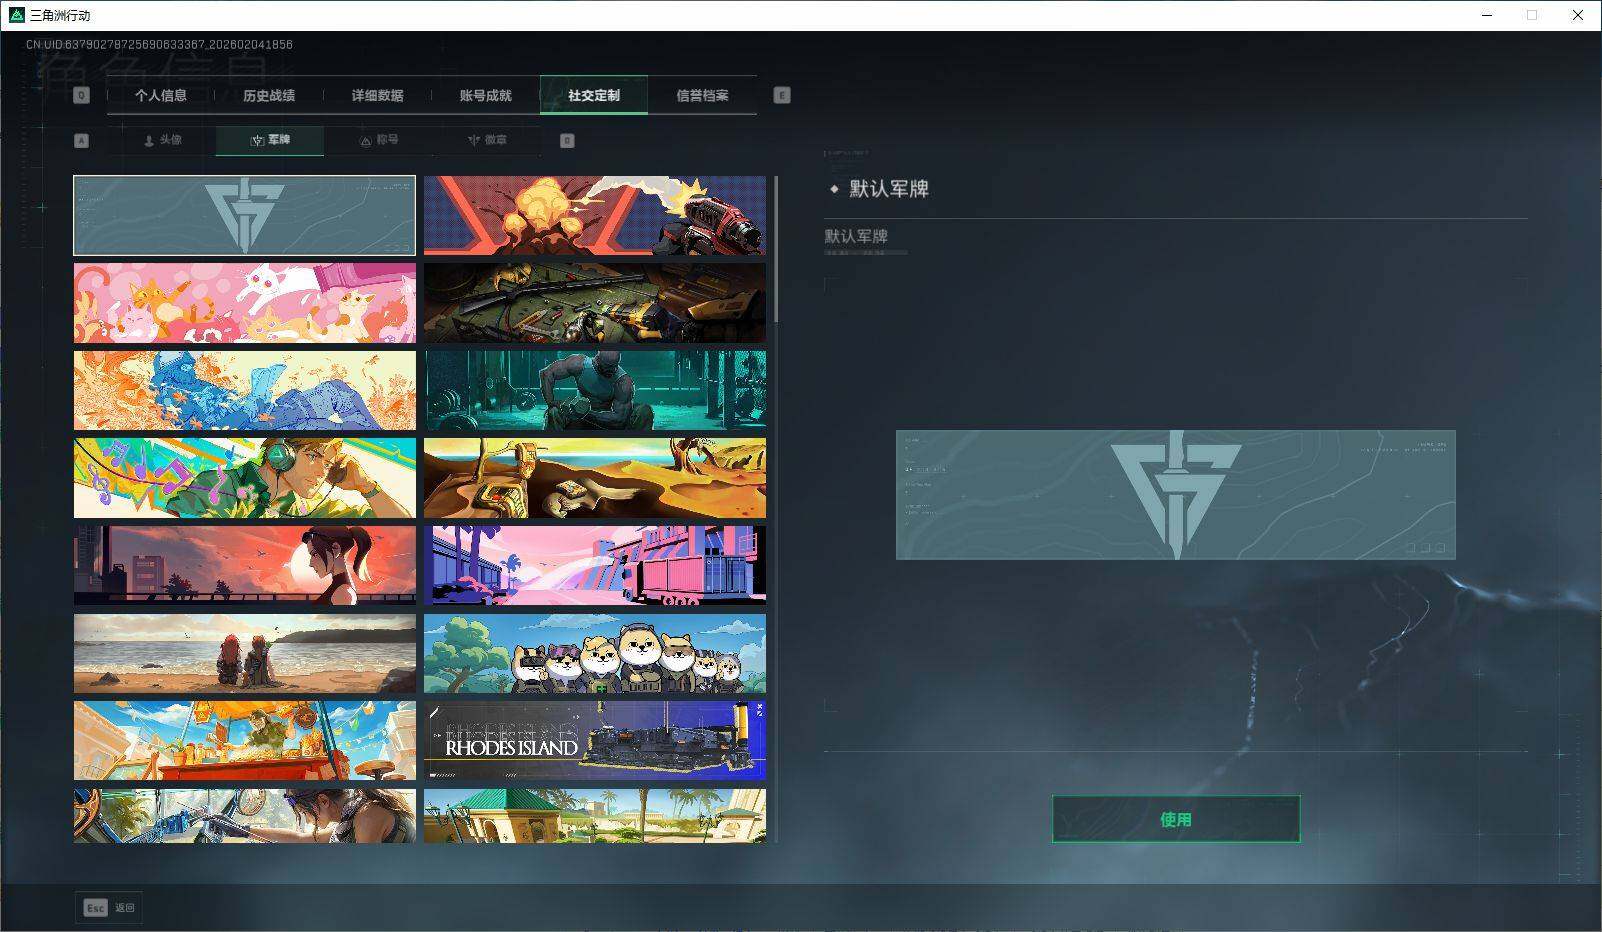The width and height of the screenshot is (1602, 932).
Task: Switch to the 头像 sub-tab
Action: pos(162,140)
